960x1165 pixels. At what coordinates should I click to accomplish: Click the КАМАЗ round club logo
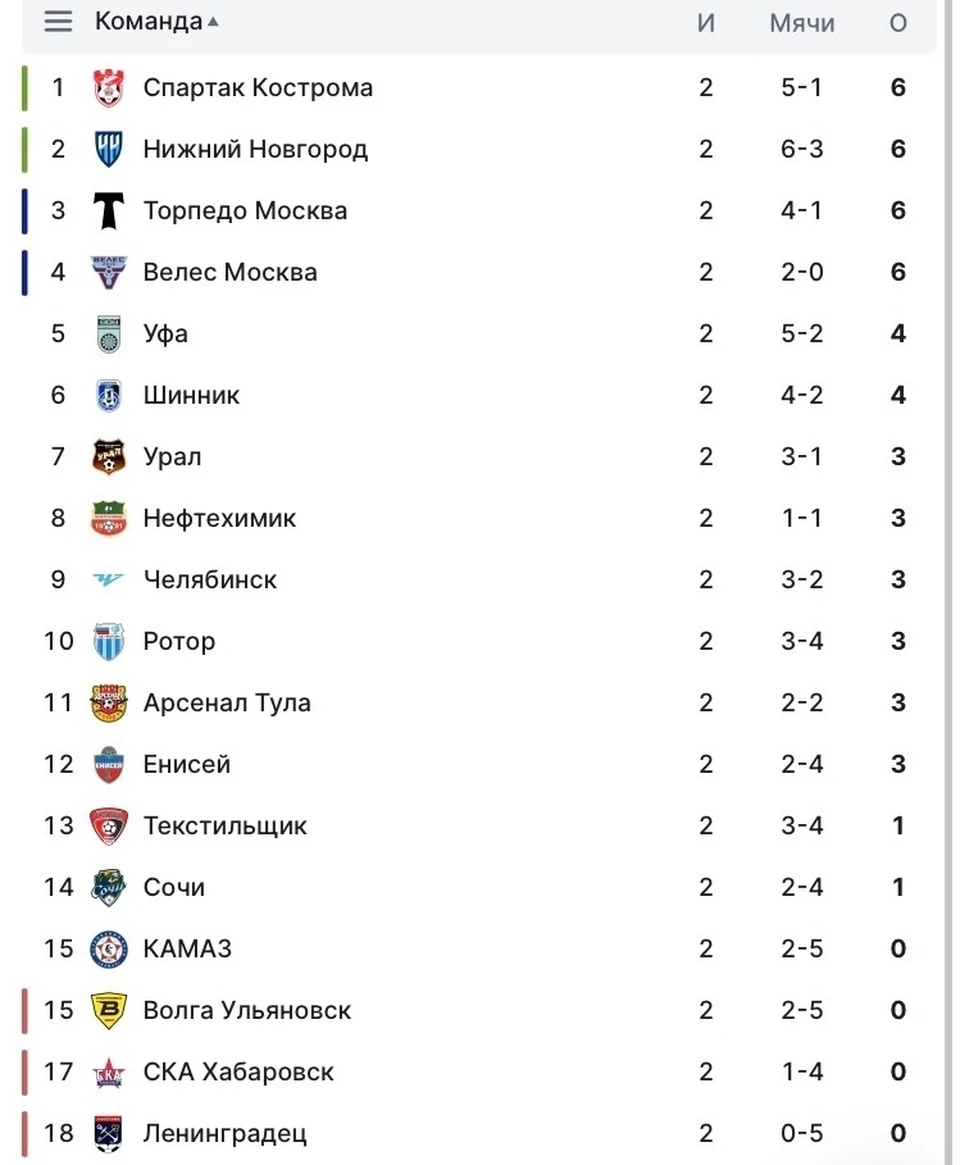coord(108,949)
